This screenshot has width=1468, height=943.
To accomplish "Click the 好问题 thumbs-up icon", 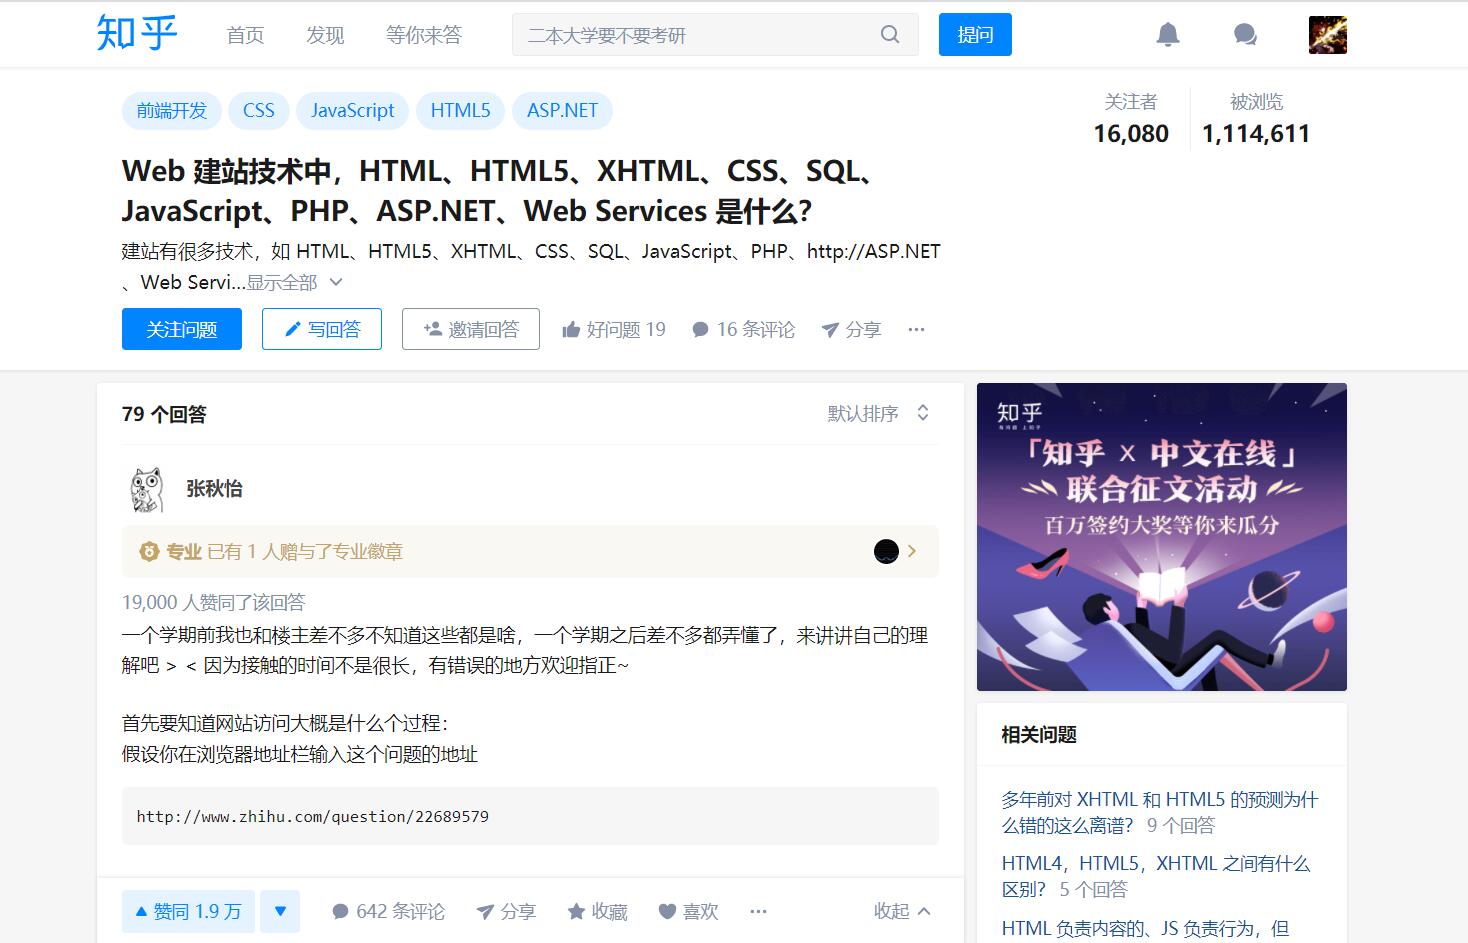I will tap(571, 330).
